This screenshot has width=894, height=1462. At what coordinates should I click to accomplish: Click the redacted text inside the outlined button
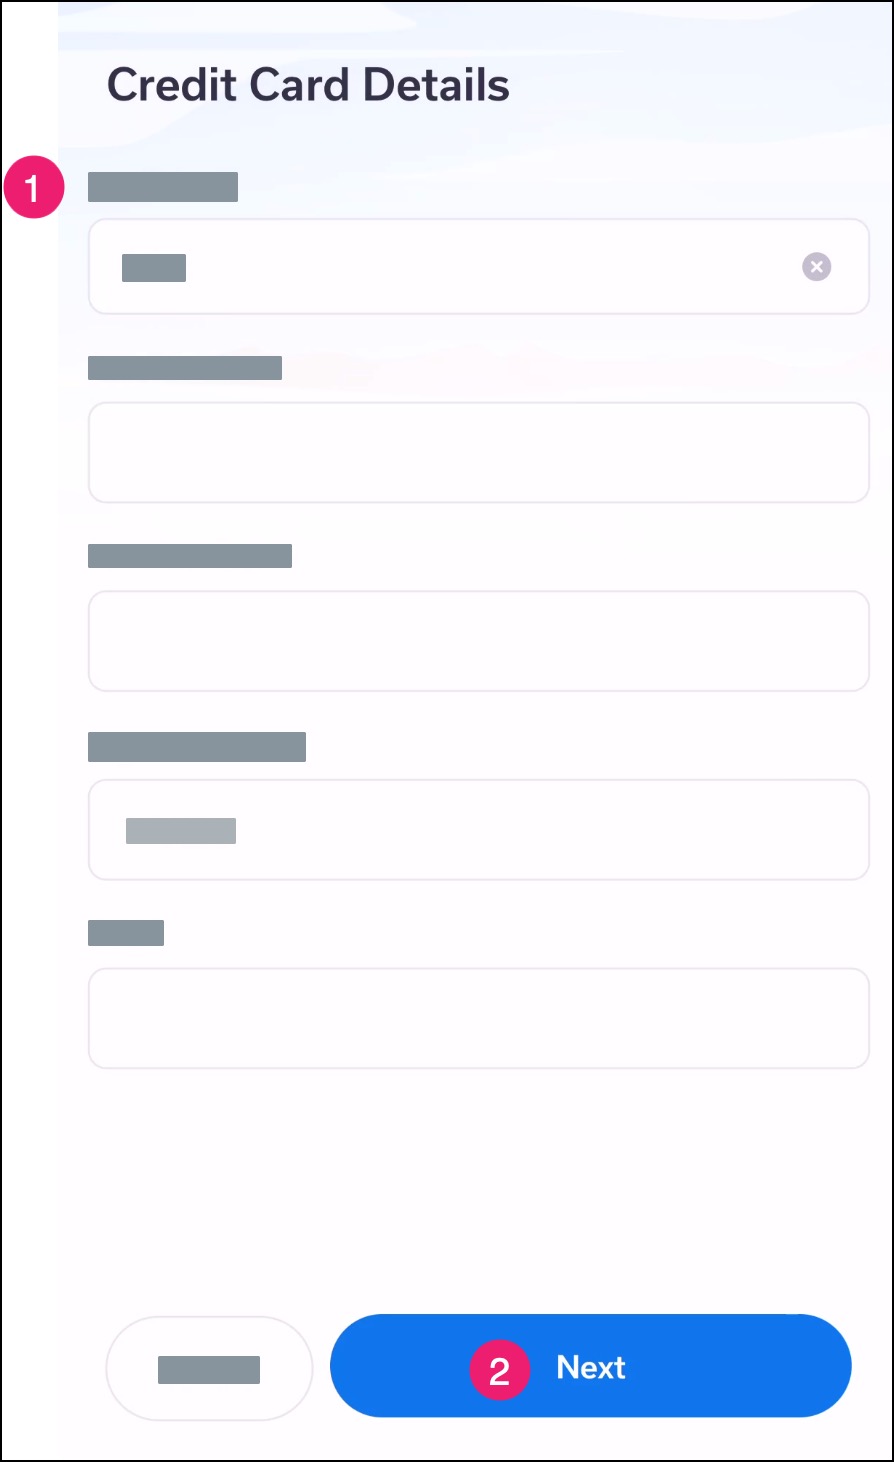tap(209, 1370)
